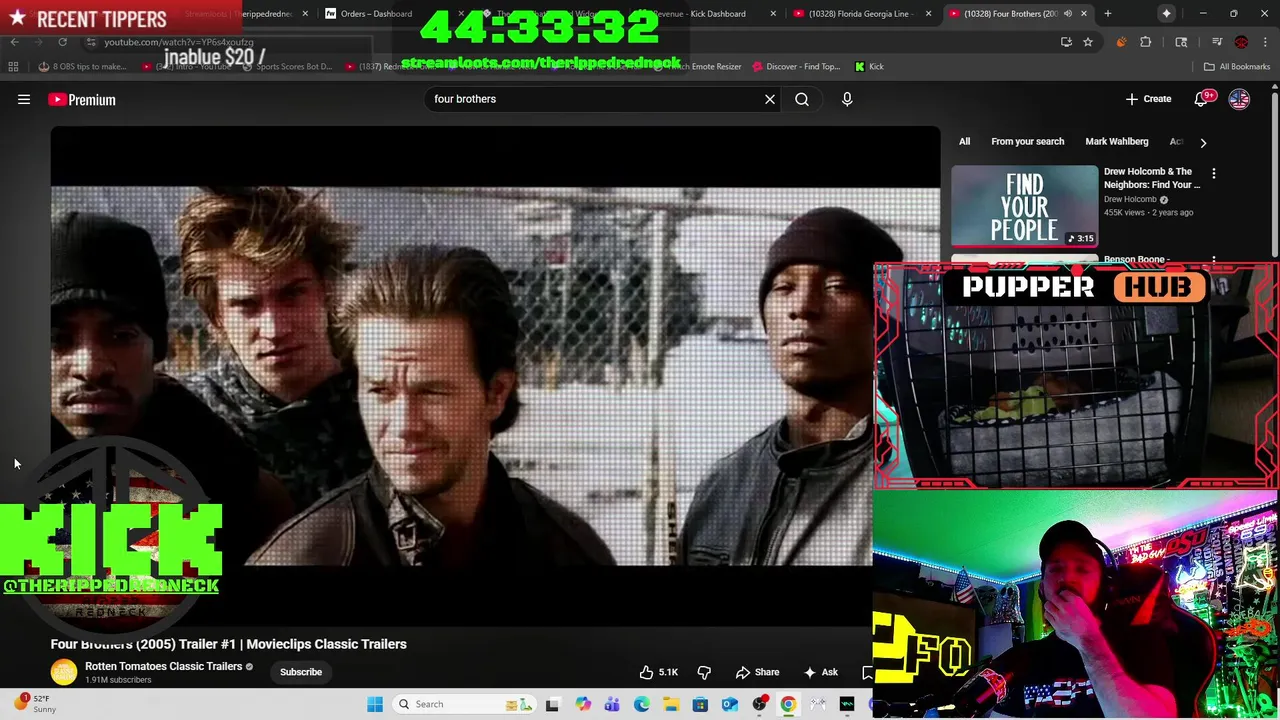This screenshot has width=1280, height=720.
Task: Open the weather widget showing 52°F
Action: [x=36, y=704]
